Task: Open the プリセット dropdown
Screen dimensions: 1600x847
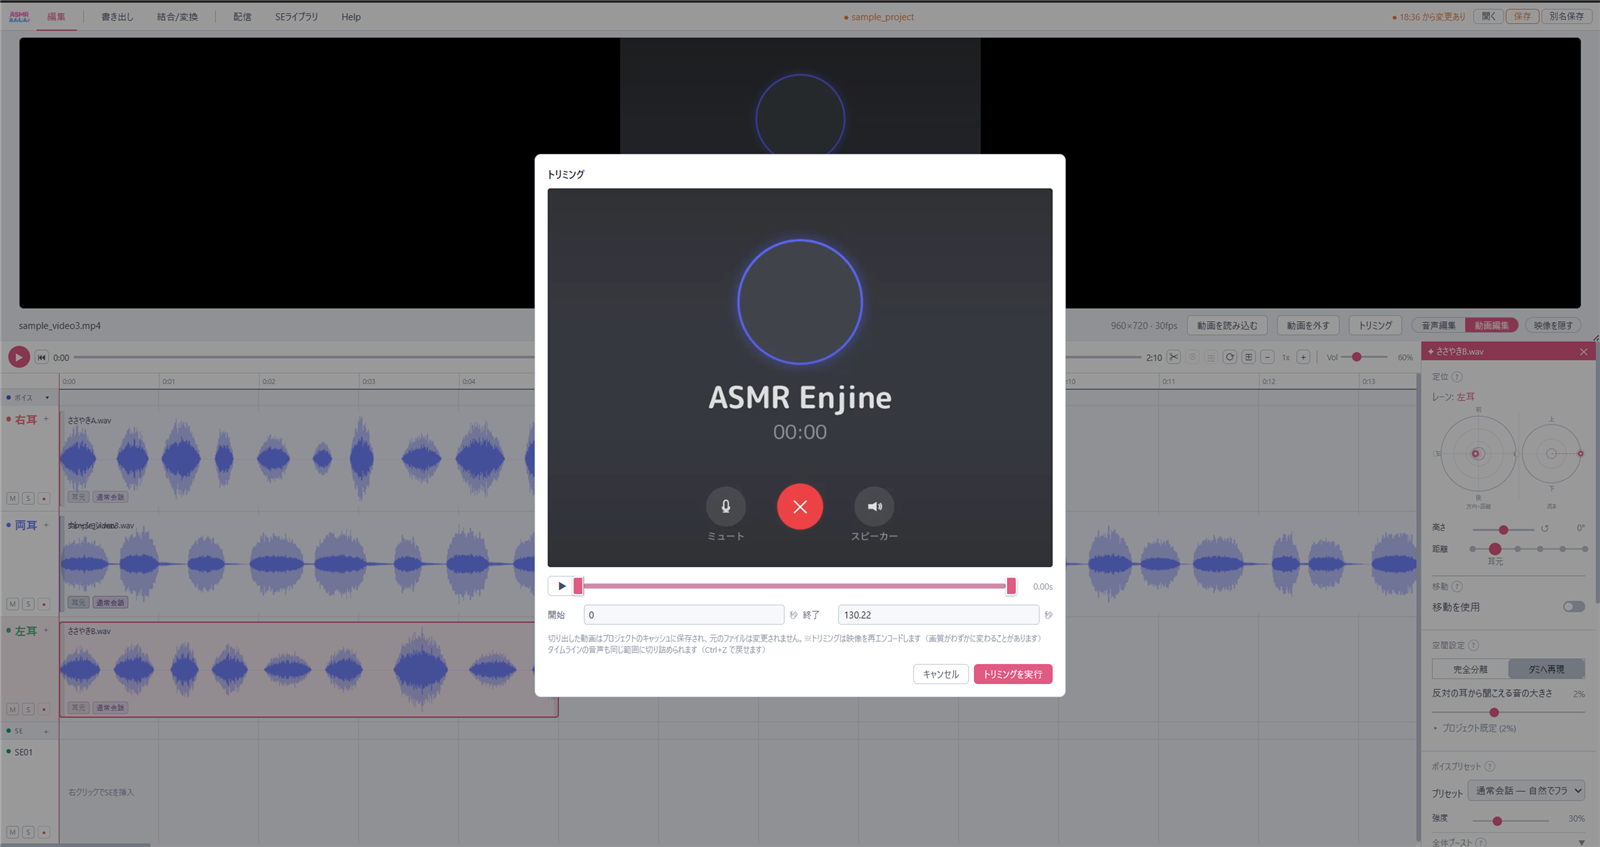Action: pyautogui.click(x=1526, y=791)
